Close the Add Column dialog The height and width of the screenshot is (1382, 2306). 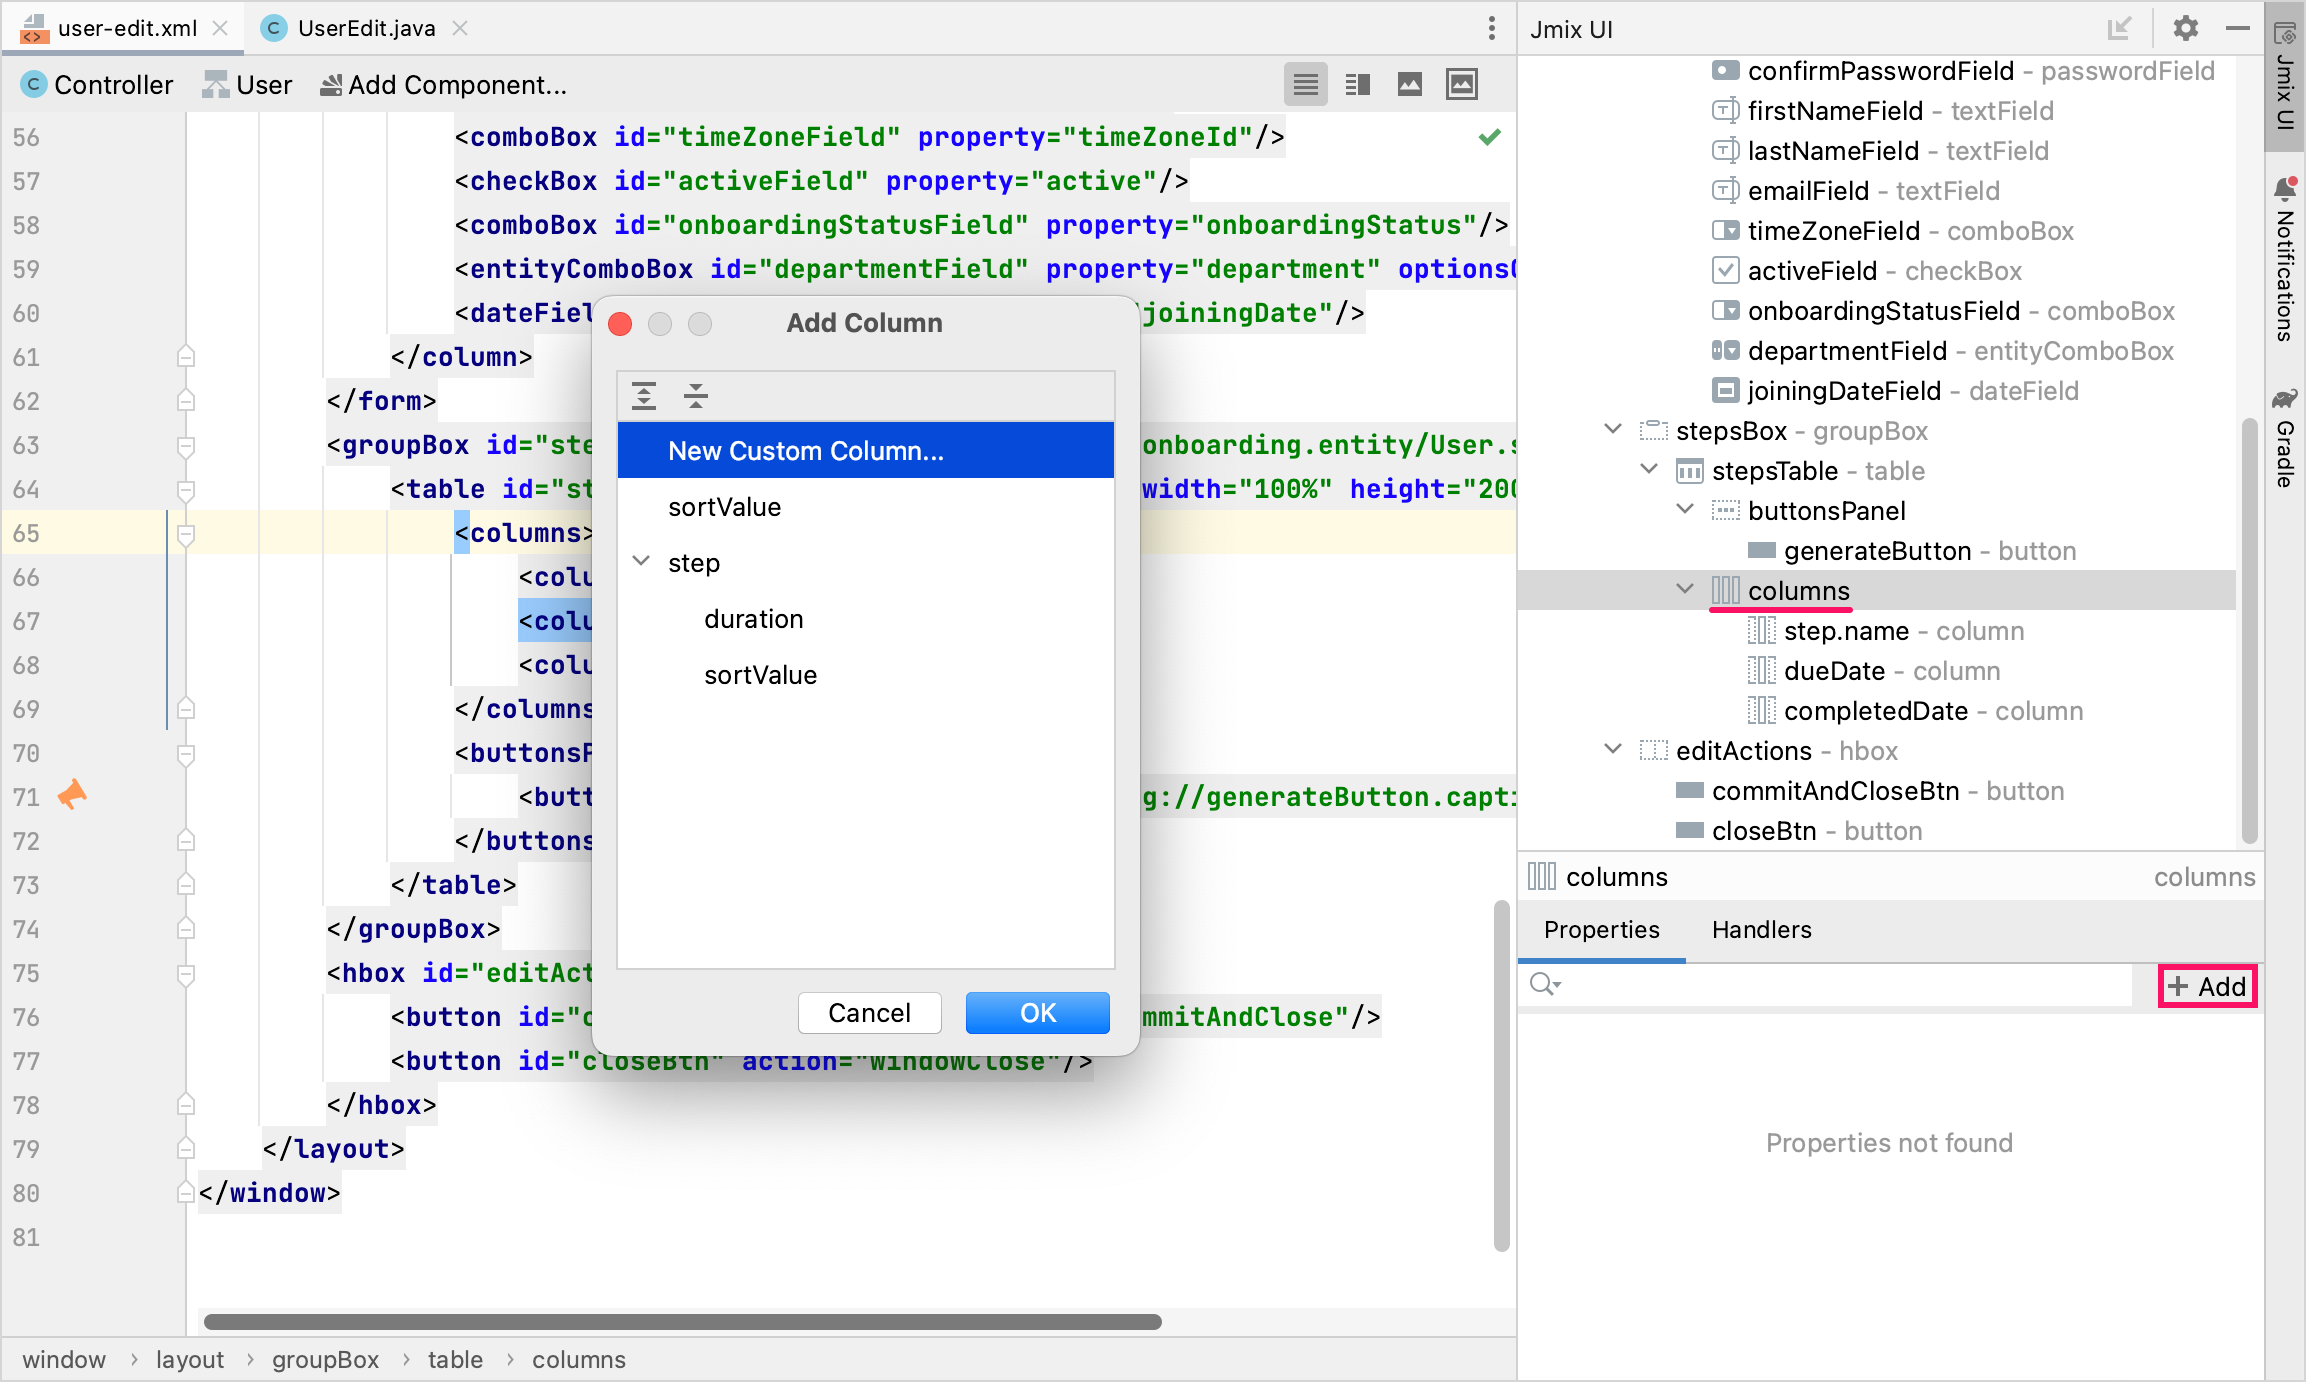coord(620,323)
